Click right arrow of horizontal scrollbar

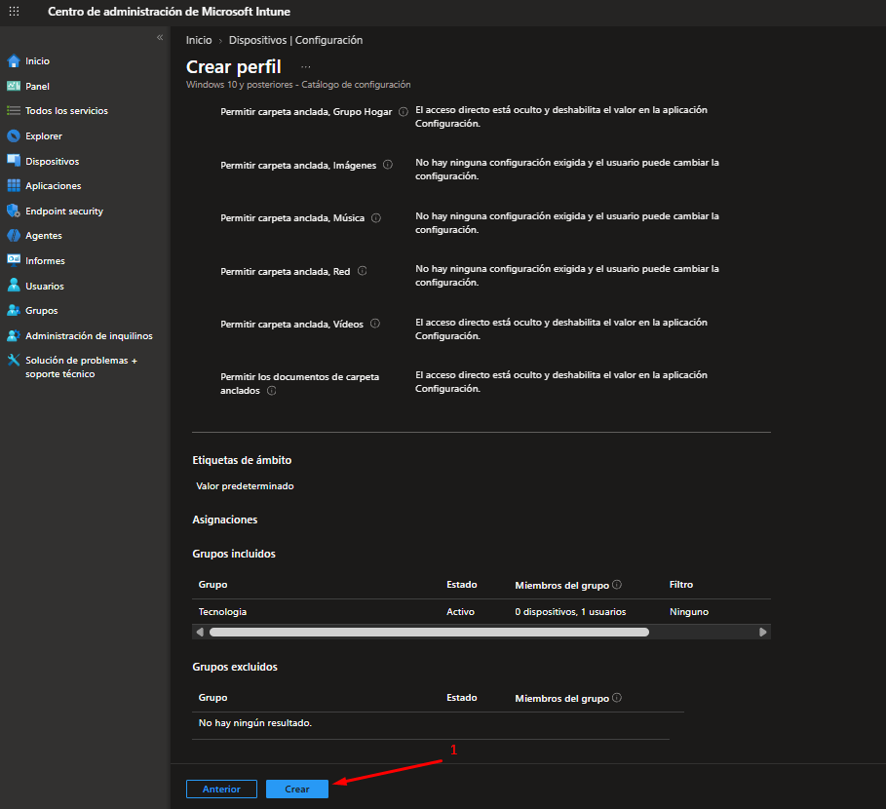(x=763, y=632)
